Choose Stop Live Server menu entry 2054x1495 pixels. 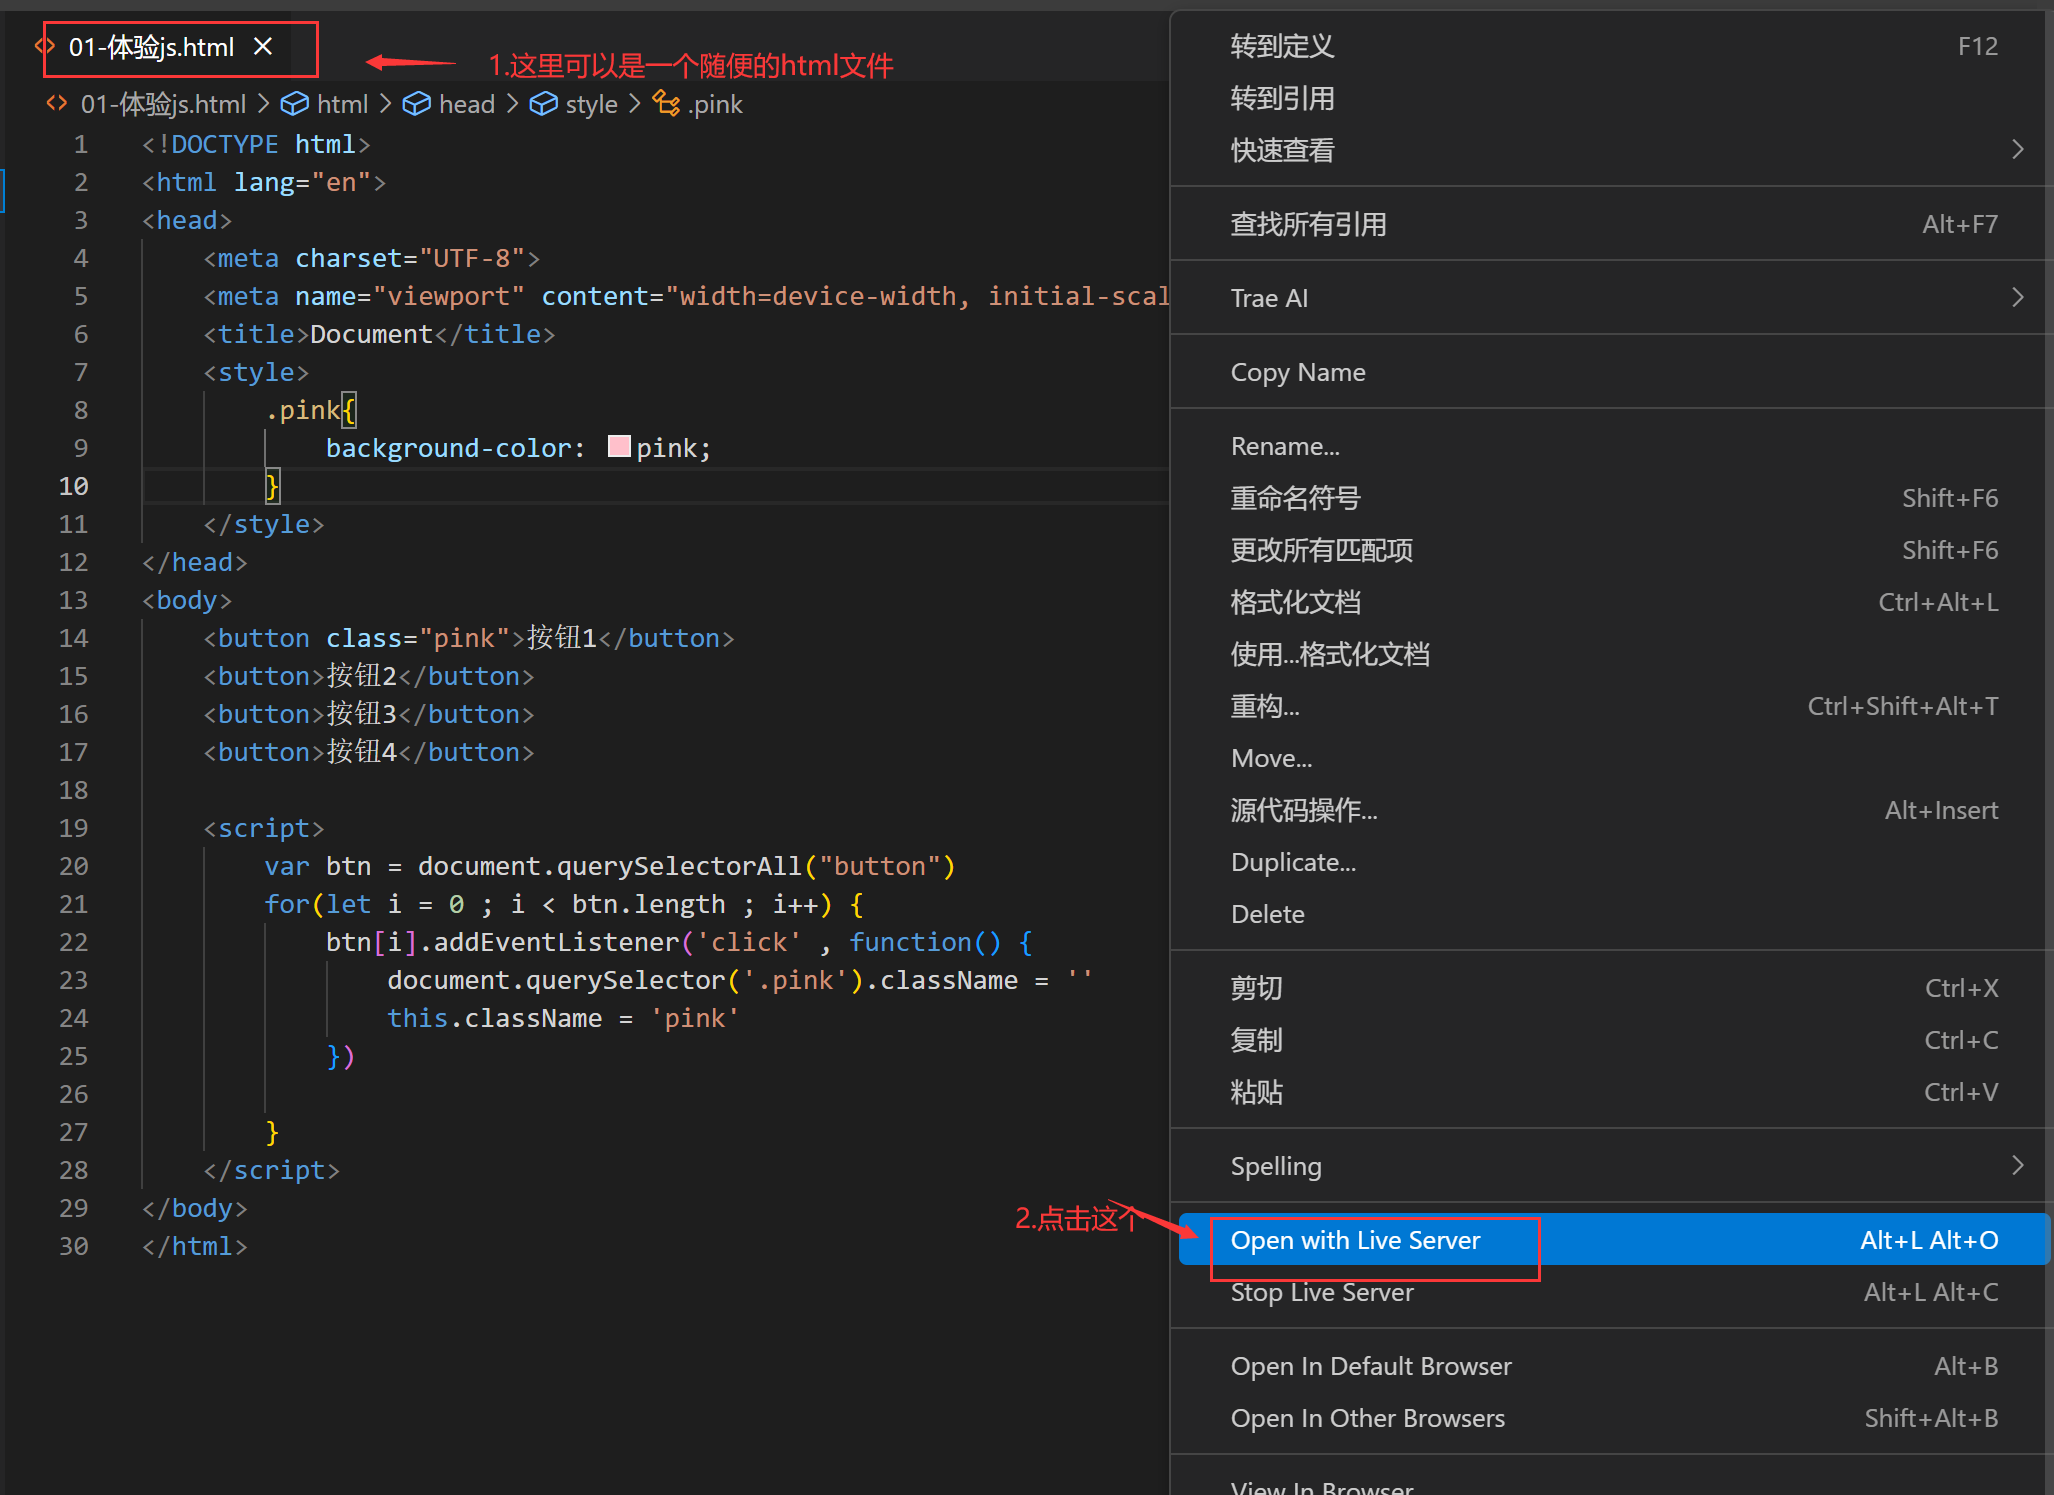[1321, 1292]
